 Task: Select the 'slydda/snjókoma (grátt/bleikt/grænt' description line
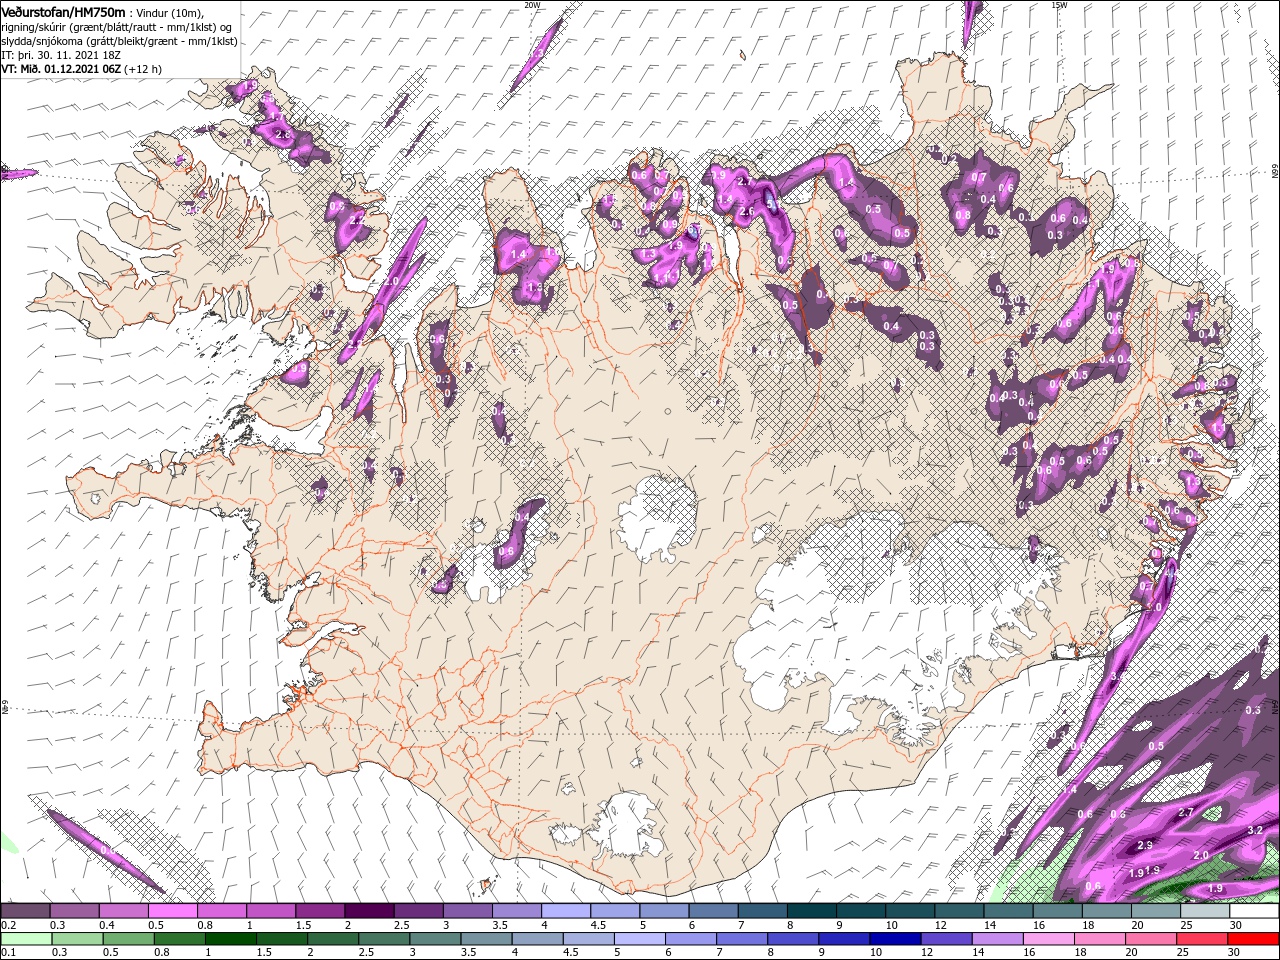(119, 41)
